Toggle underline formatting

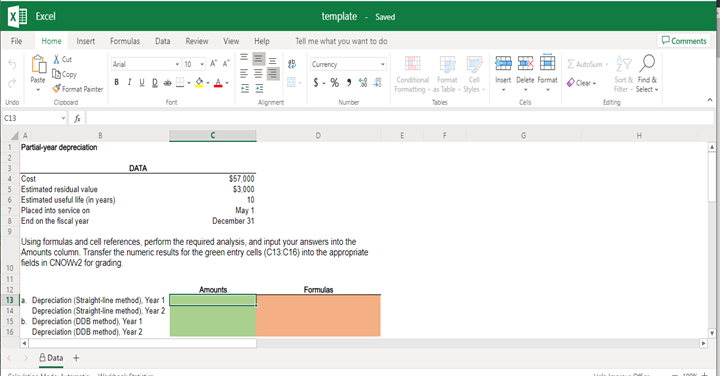(x=142, y=83)
